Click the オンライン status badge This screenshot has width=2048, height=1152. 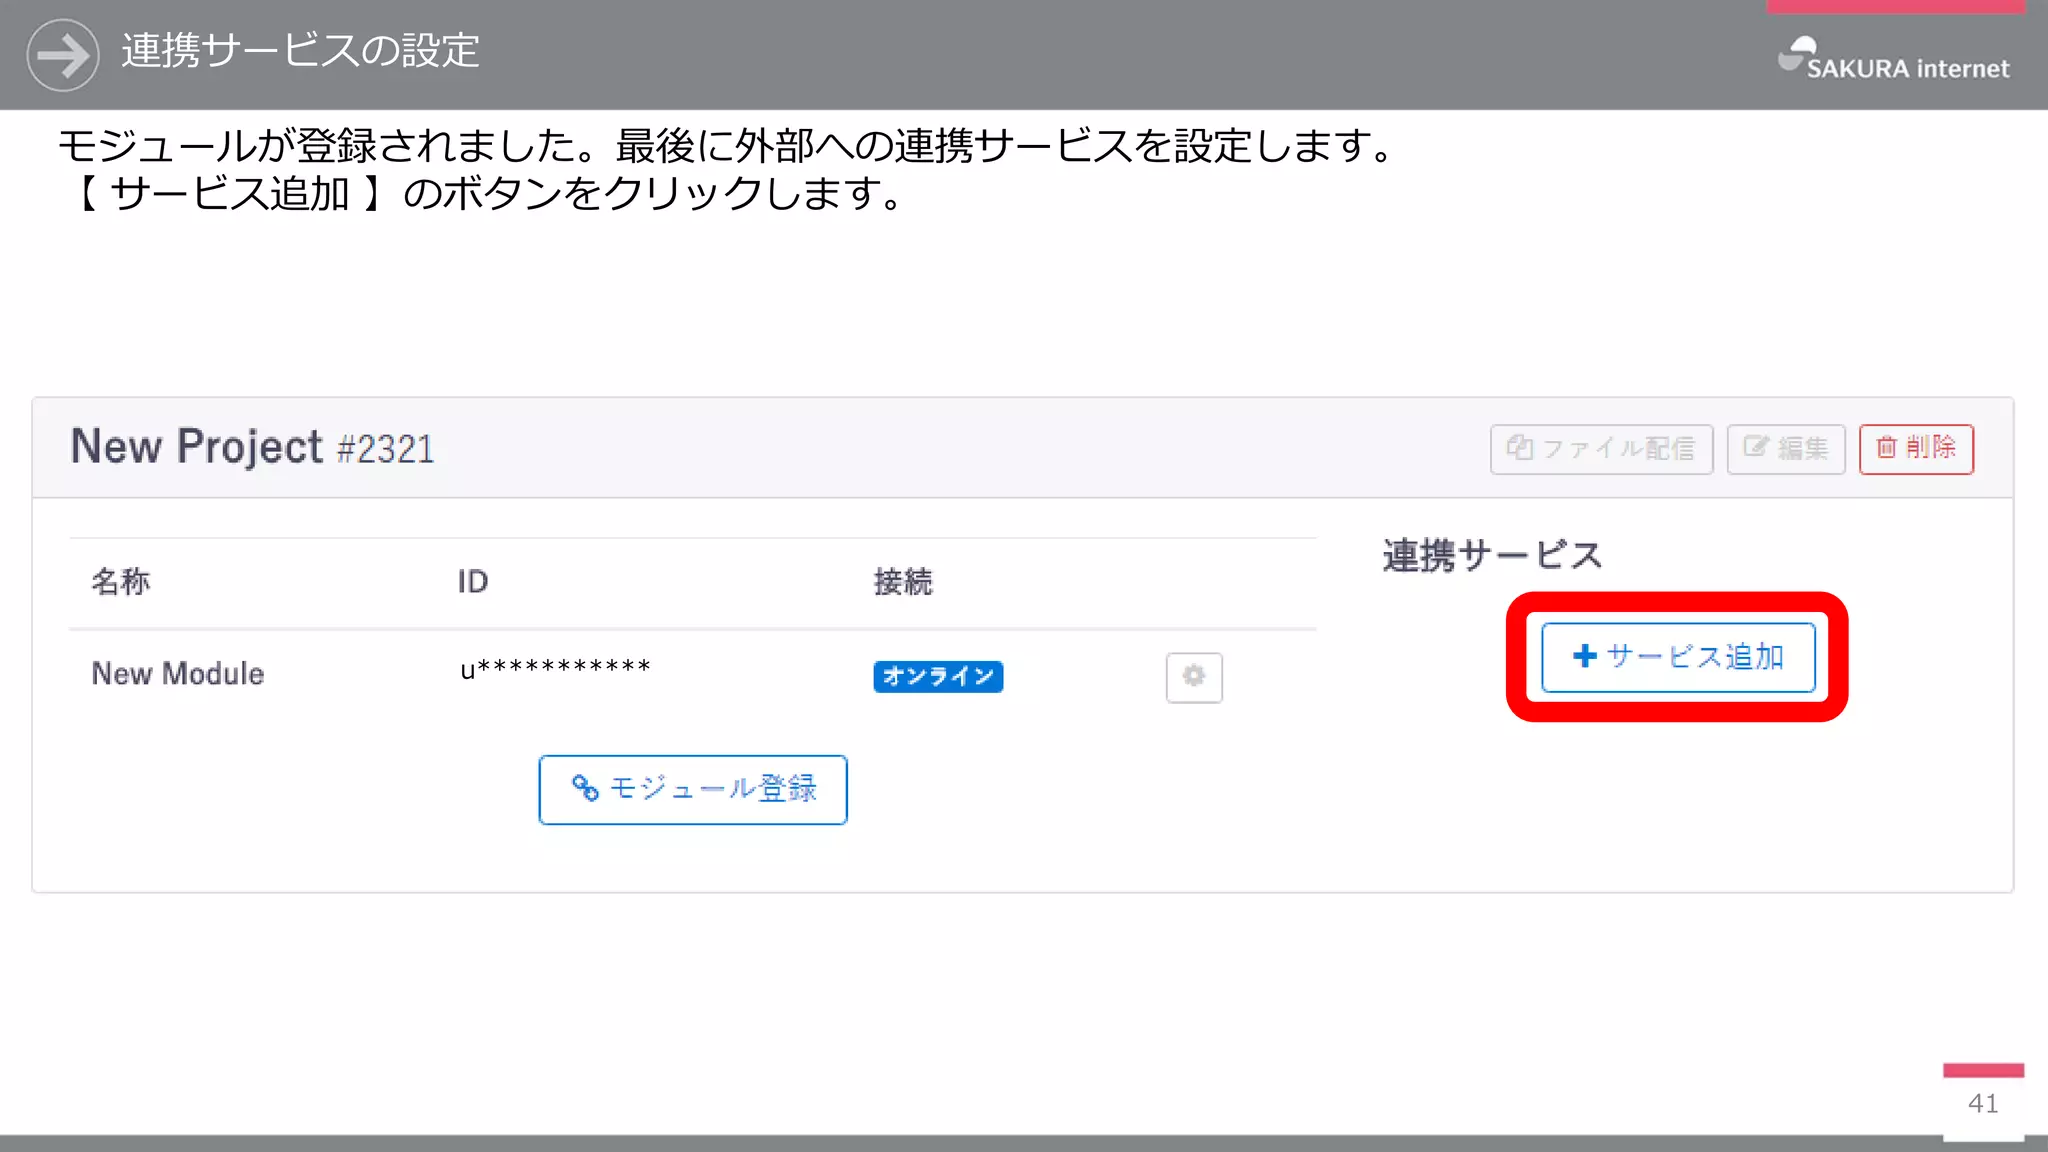pos(938,676)
